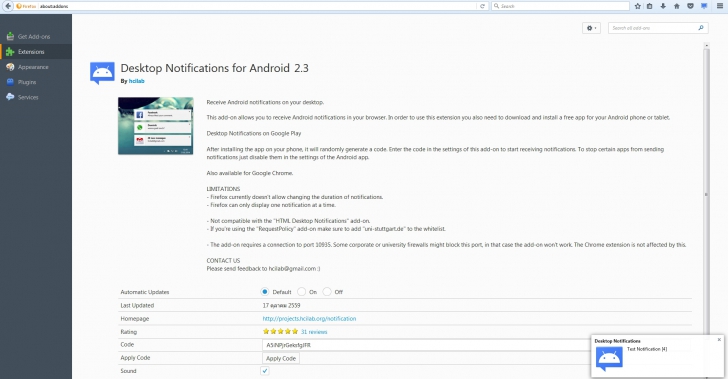Bookmark this page with the star icon

point(637,6)
